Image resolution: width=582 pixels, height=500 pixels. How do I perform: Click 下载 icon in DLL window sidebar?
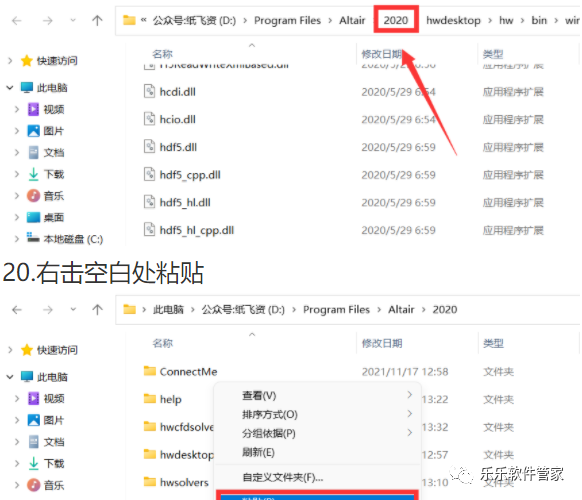tap(33, 174)
